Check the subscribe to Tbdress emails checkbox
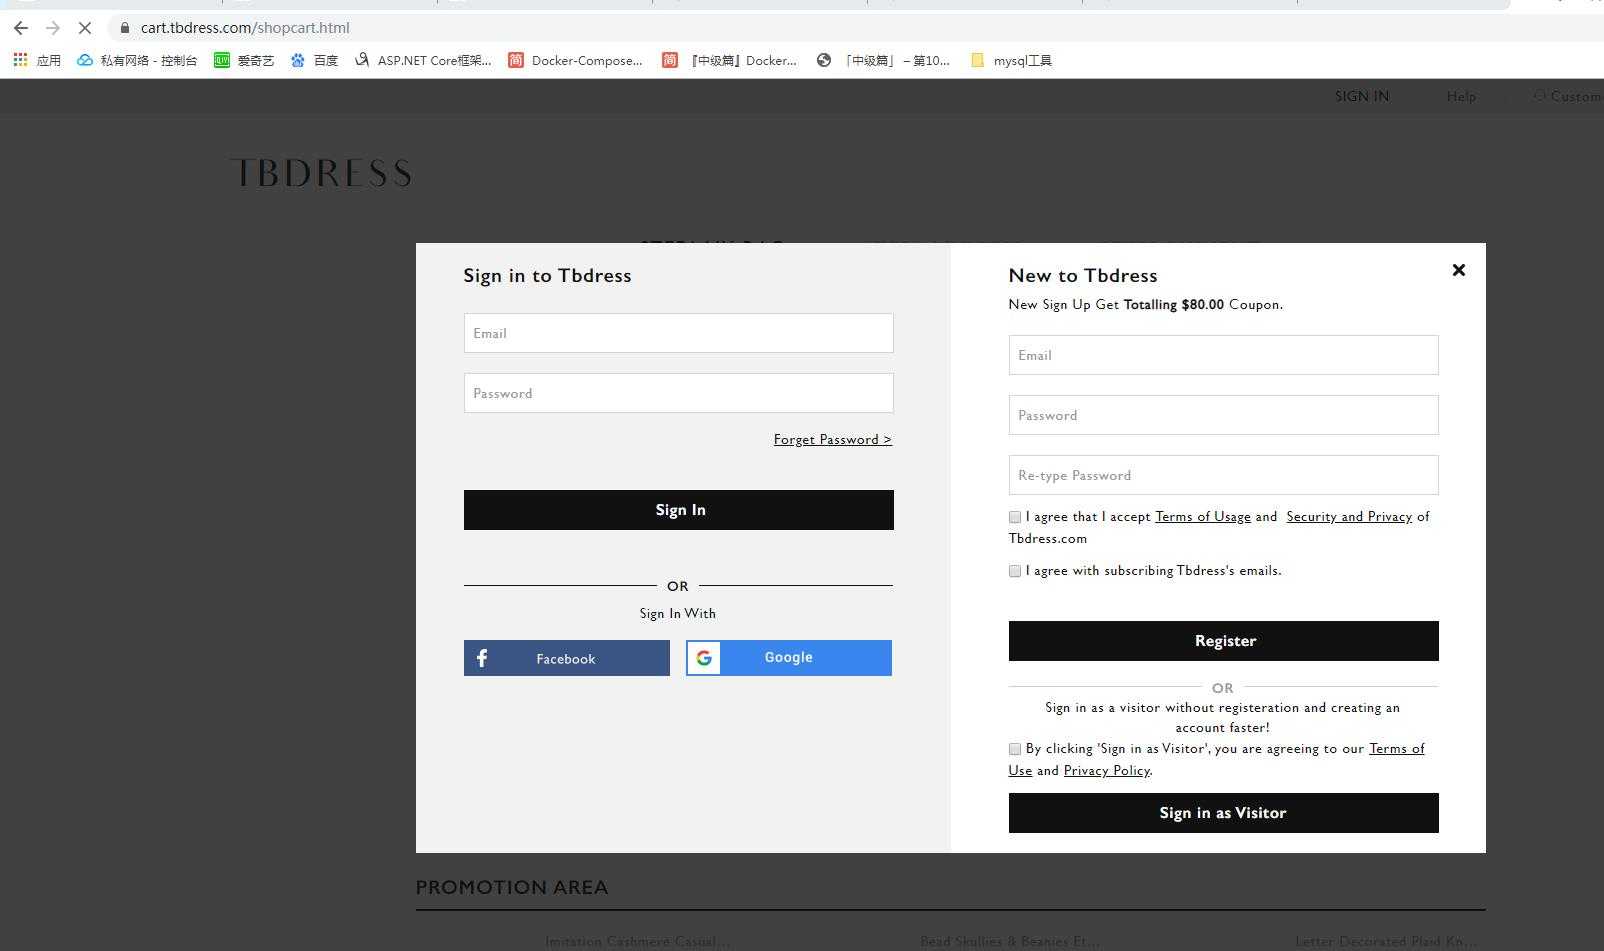This screenshot has width=1604, height=951. click(1015, 571)
